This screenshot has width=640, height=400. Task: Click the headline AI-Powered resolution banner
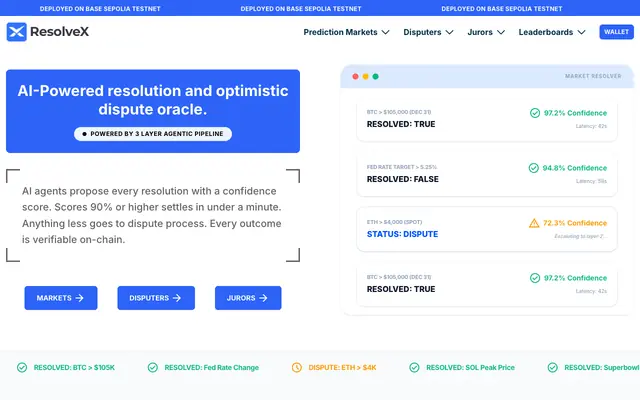[153, 111]
